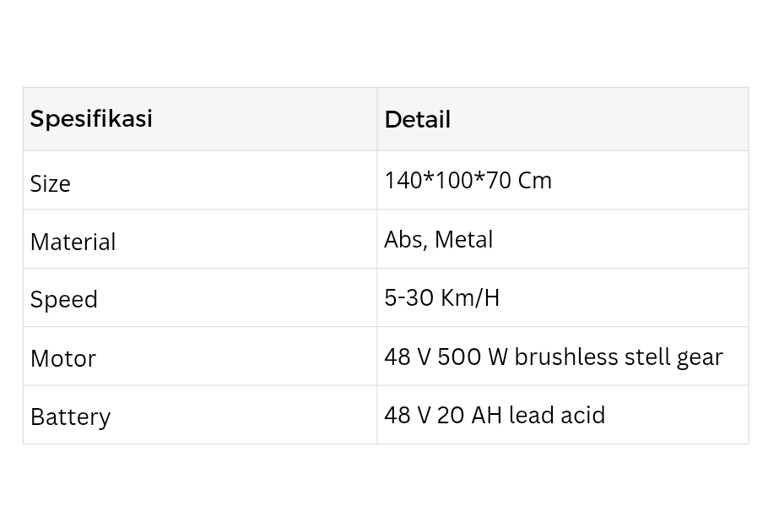Image resolution: width=768 pixels, height=512 pixels.
Task: Select the Size row label
Action: pos(50,184)
